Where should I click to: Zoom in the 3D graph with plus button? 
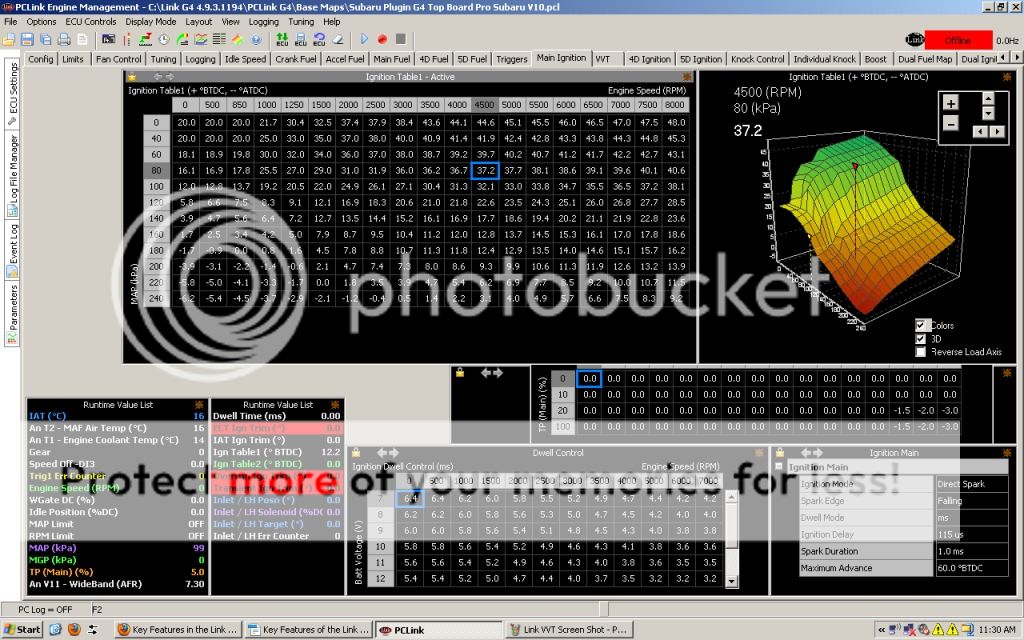point(950,103)
